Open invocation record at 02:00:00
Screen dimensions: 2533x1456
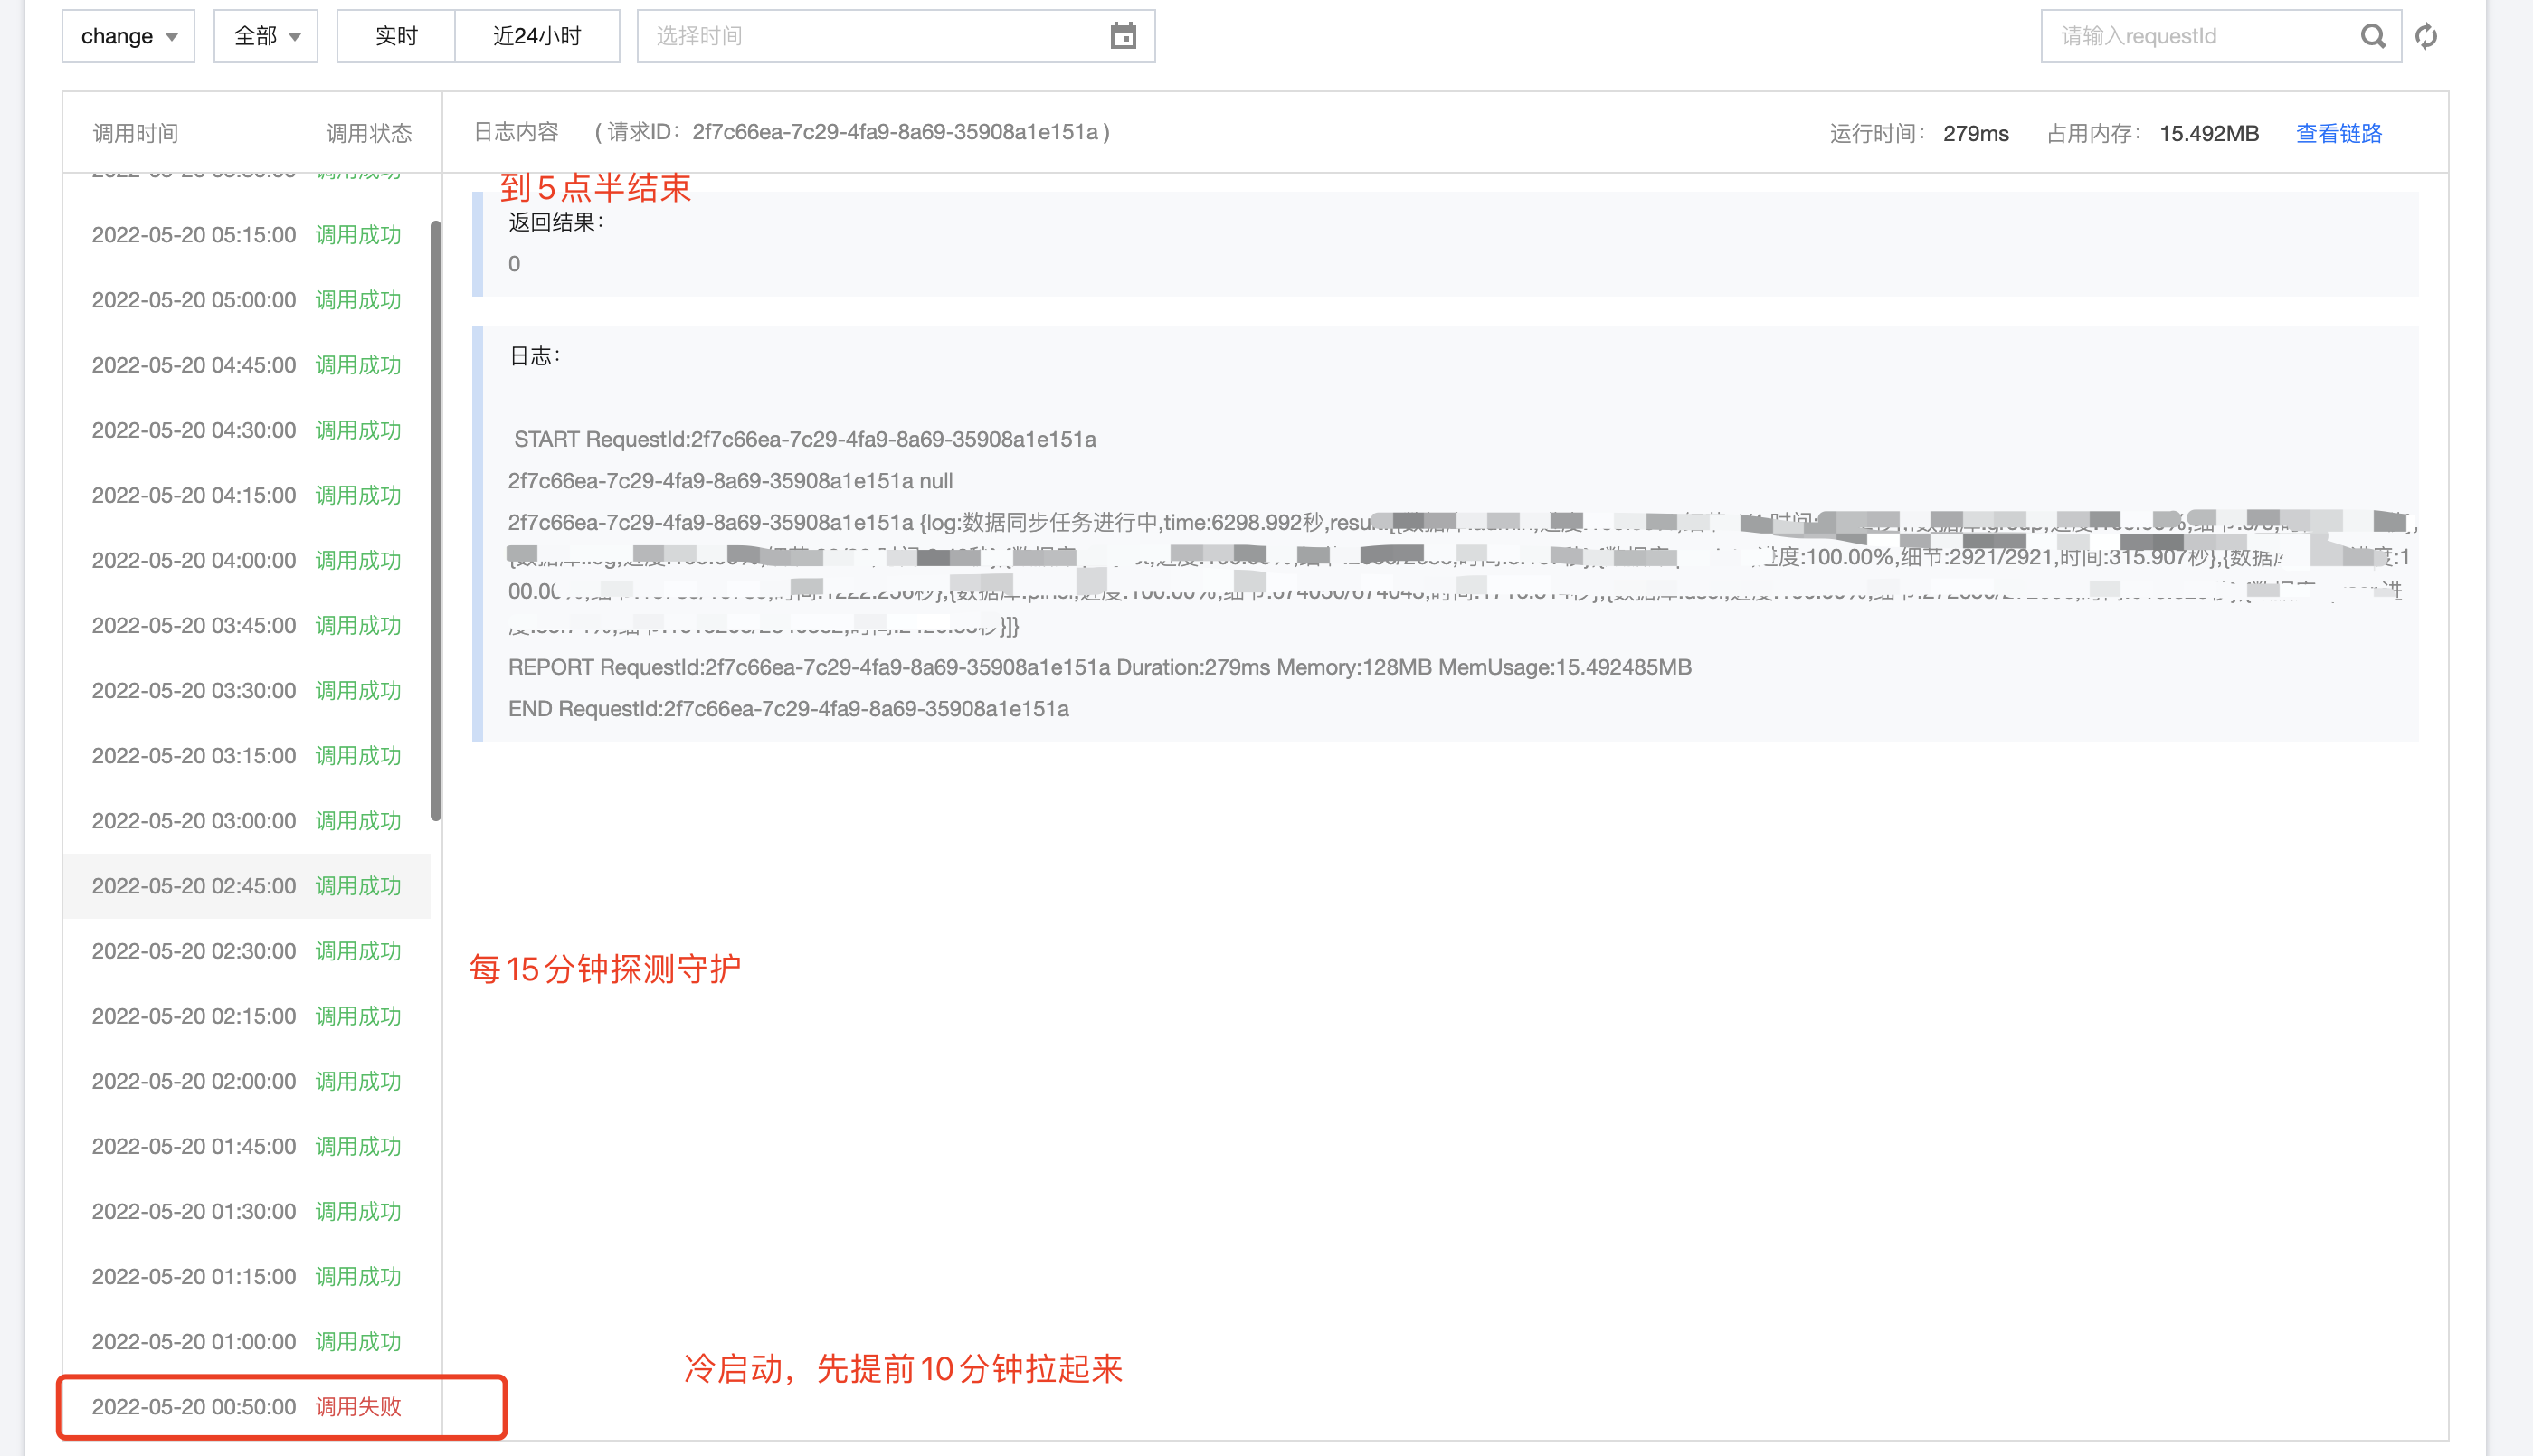(x=246, y=1081)
